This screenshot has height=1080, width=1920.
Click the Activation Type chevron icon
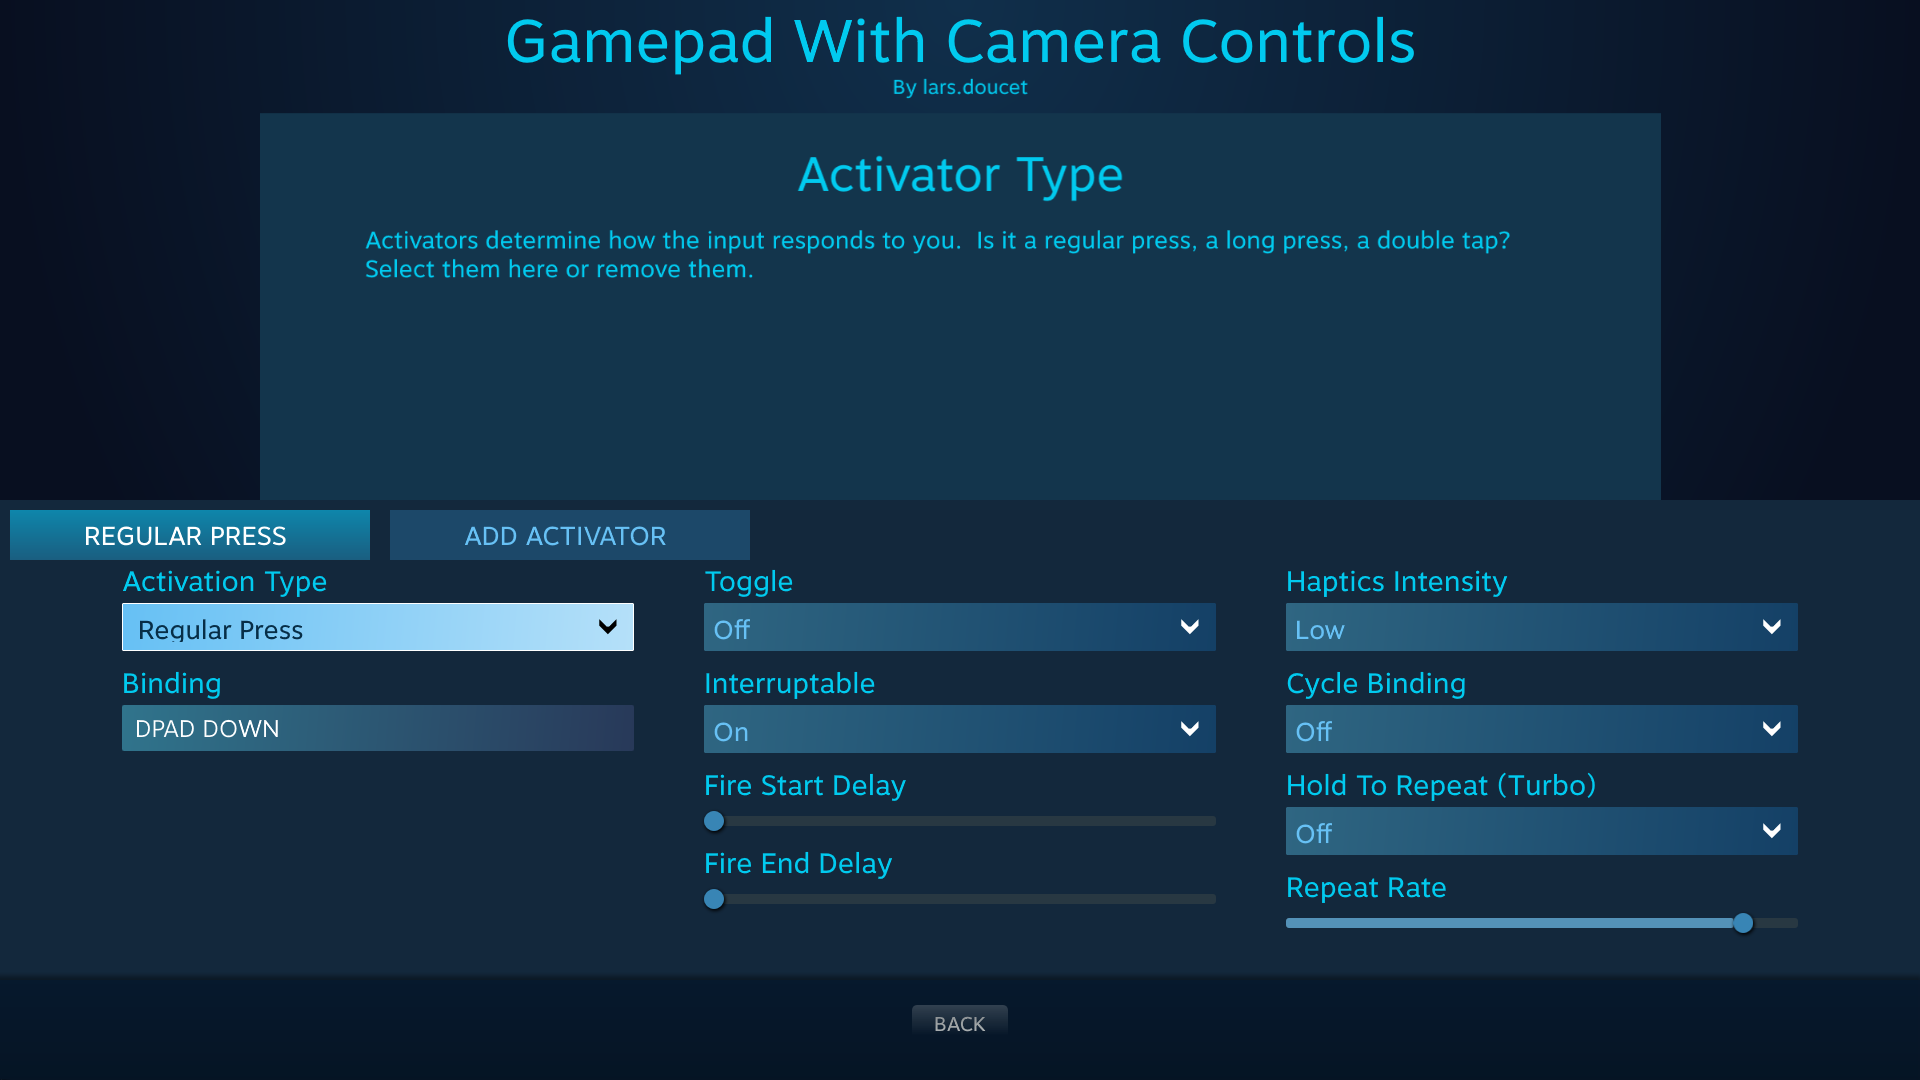(608, 626)
